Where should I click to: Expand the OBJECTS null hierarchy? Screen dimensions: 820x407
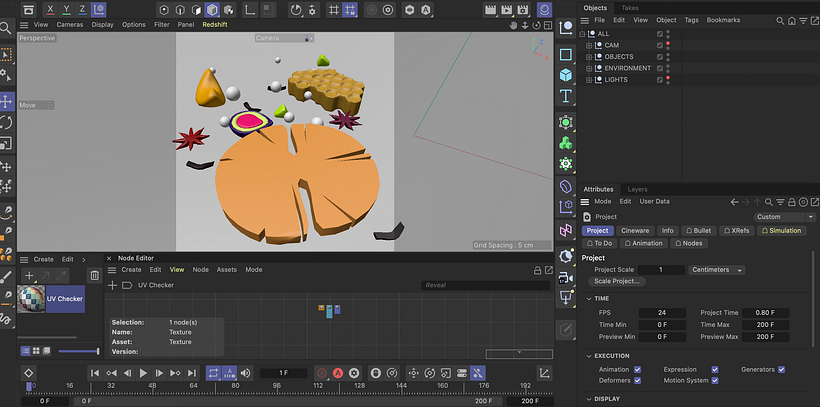pos(589,57)
